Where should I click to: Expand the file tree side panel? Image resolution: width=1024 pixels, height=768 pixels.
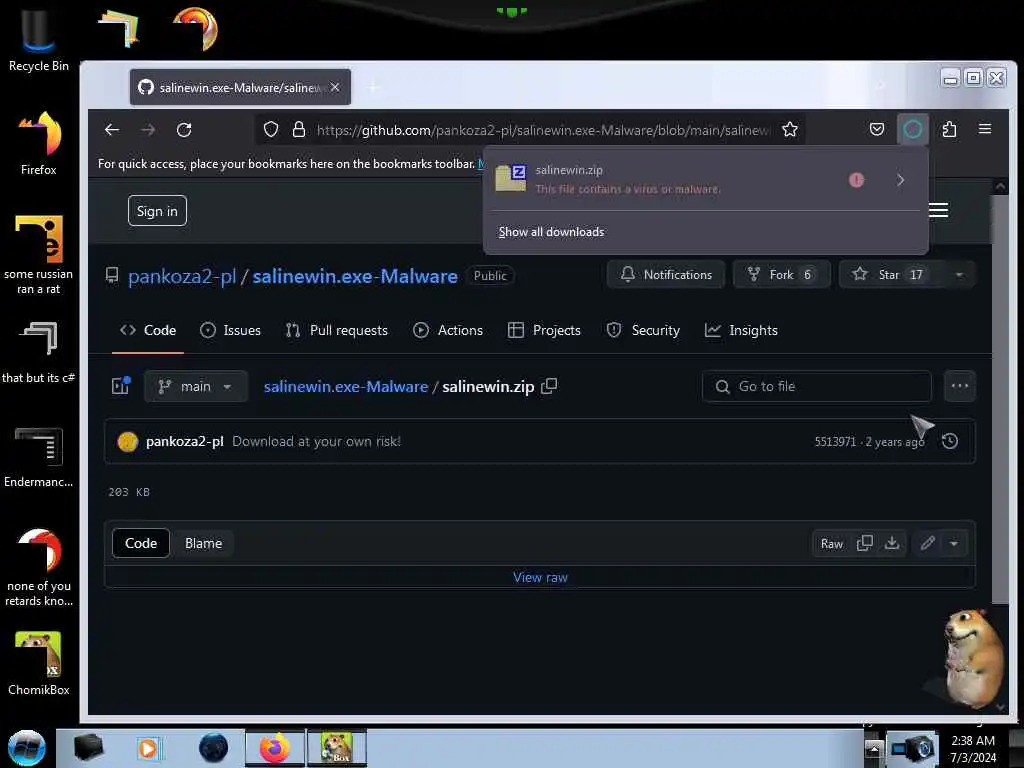pyautogui.click(x=121, y=386)
